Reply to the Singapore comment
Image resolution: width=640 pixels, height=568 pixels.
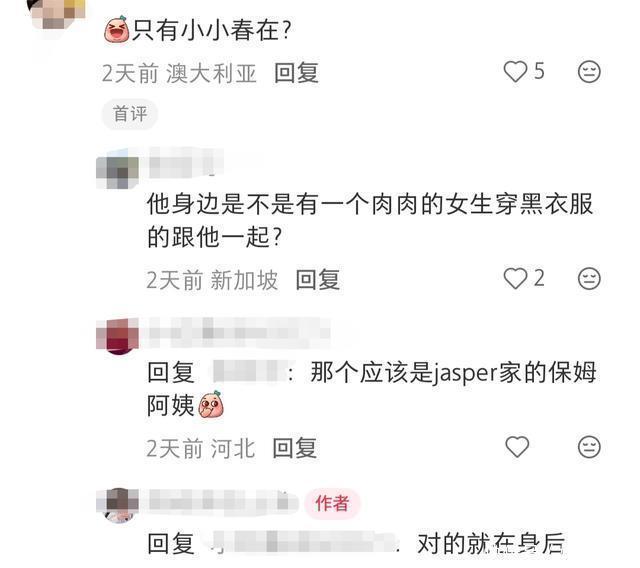[318, 280]
